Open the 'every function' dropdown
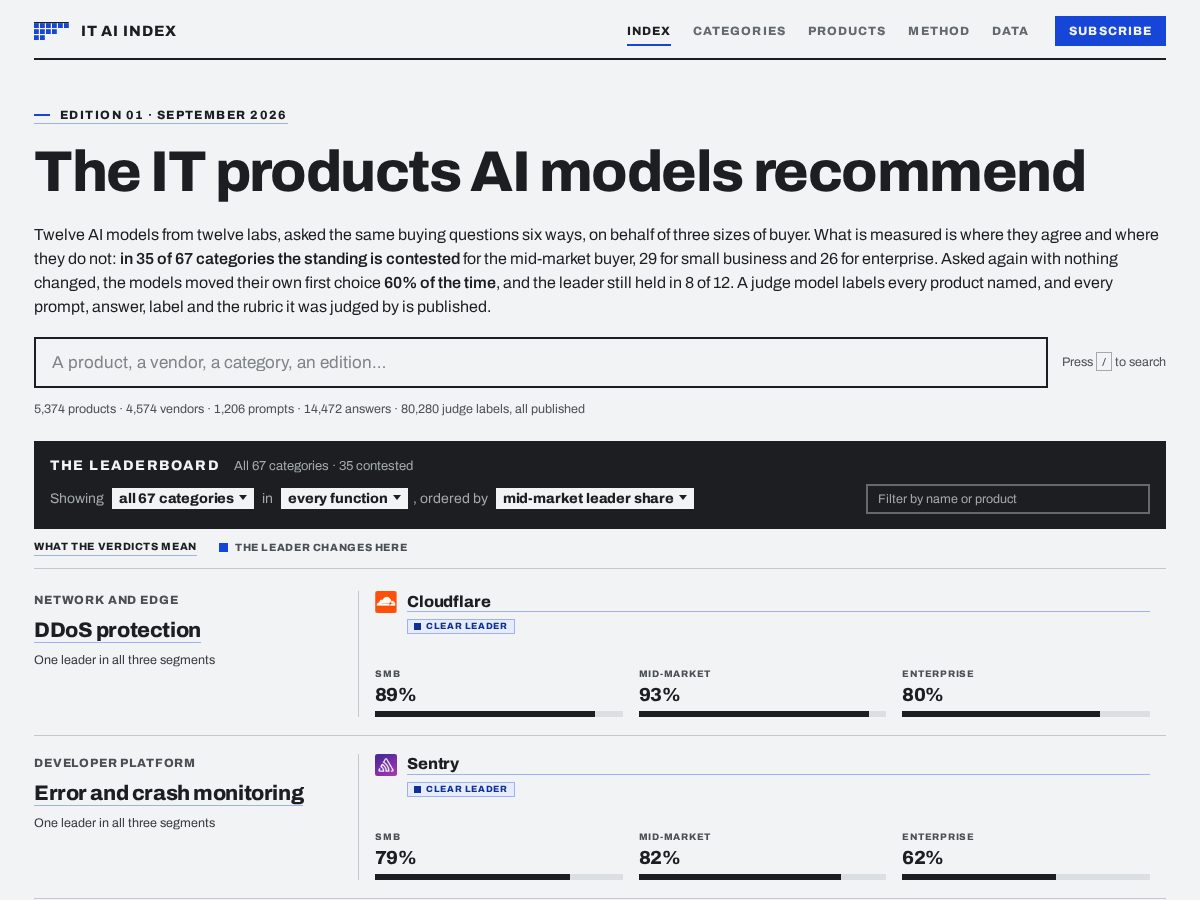Screen dimensions: 1200x900 click(x=344, y=498)
